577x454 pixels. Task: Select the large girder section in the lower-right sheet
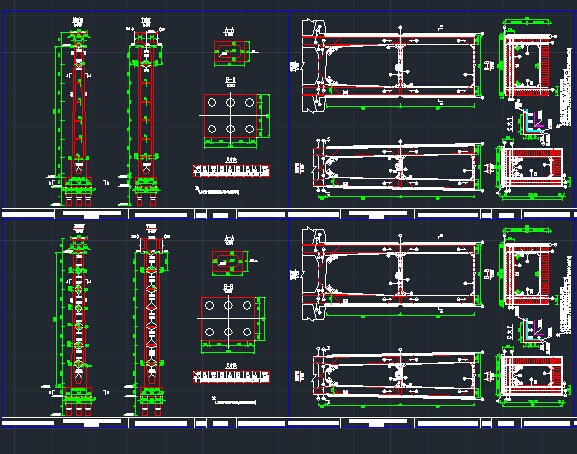393,274
